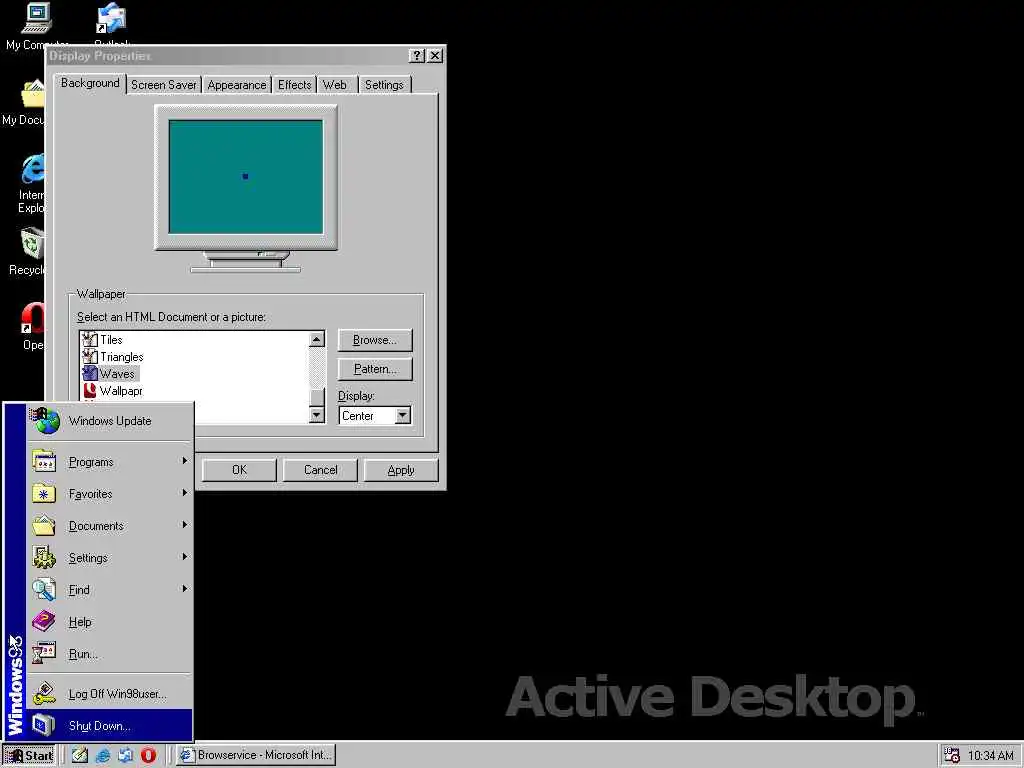Click the Settings gear icon in Start menu
Screen dimensions: 1024x768
[x=44, y=557]
